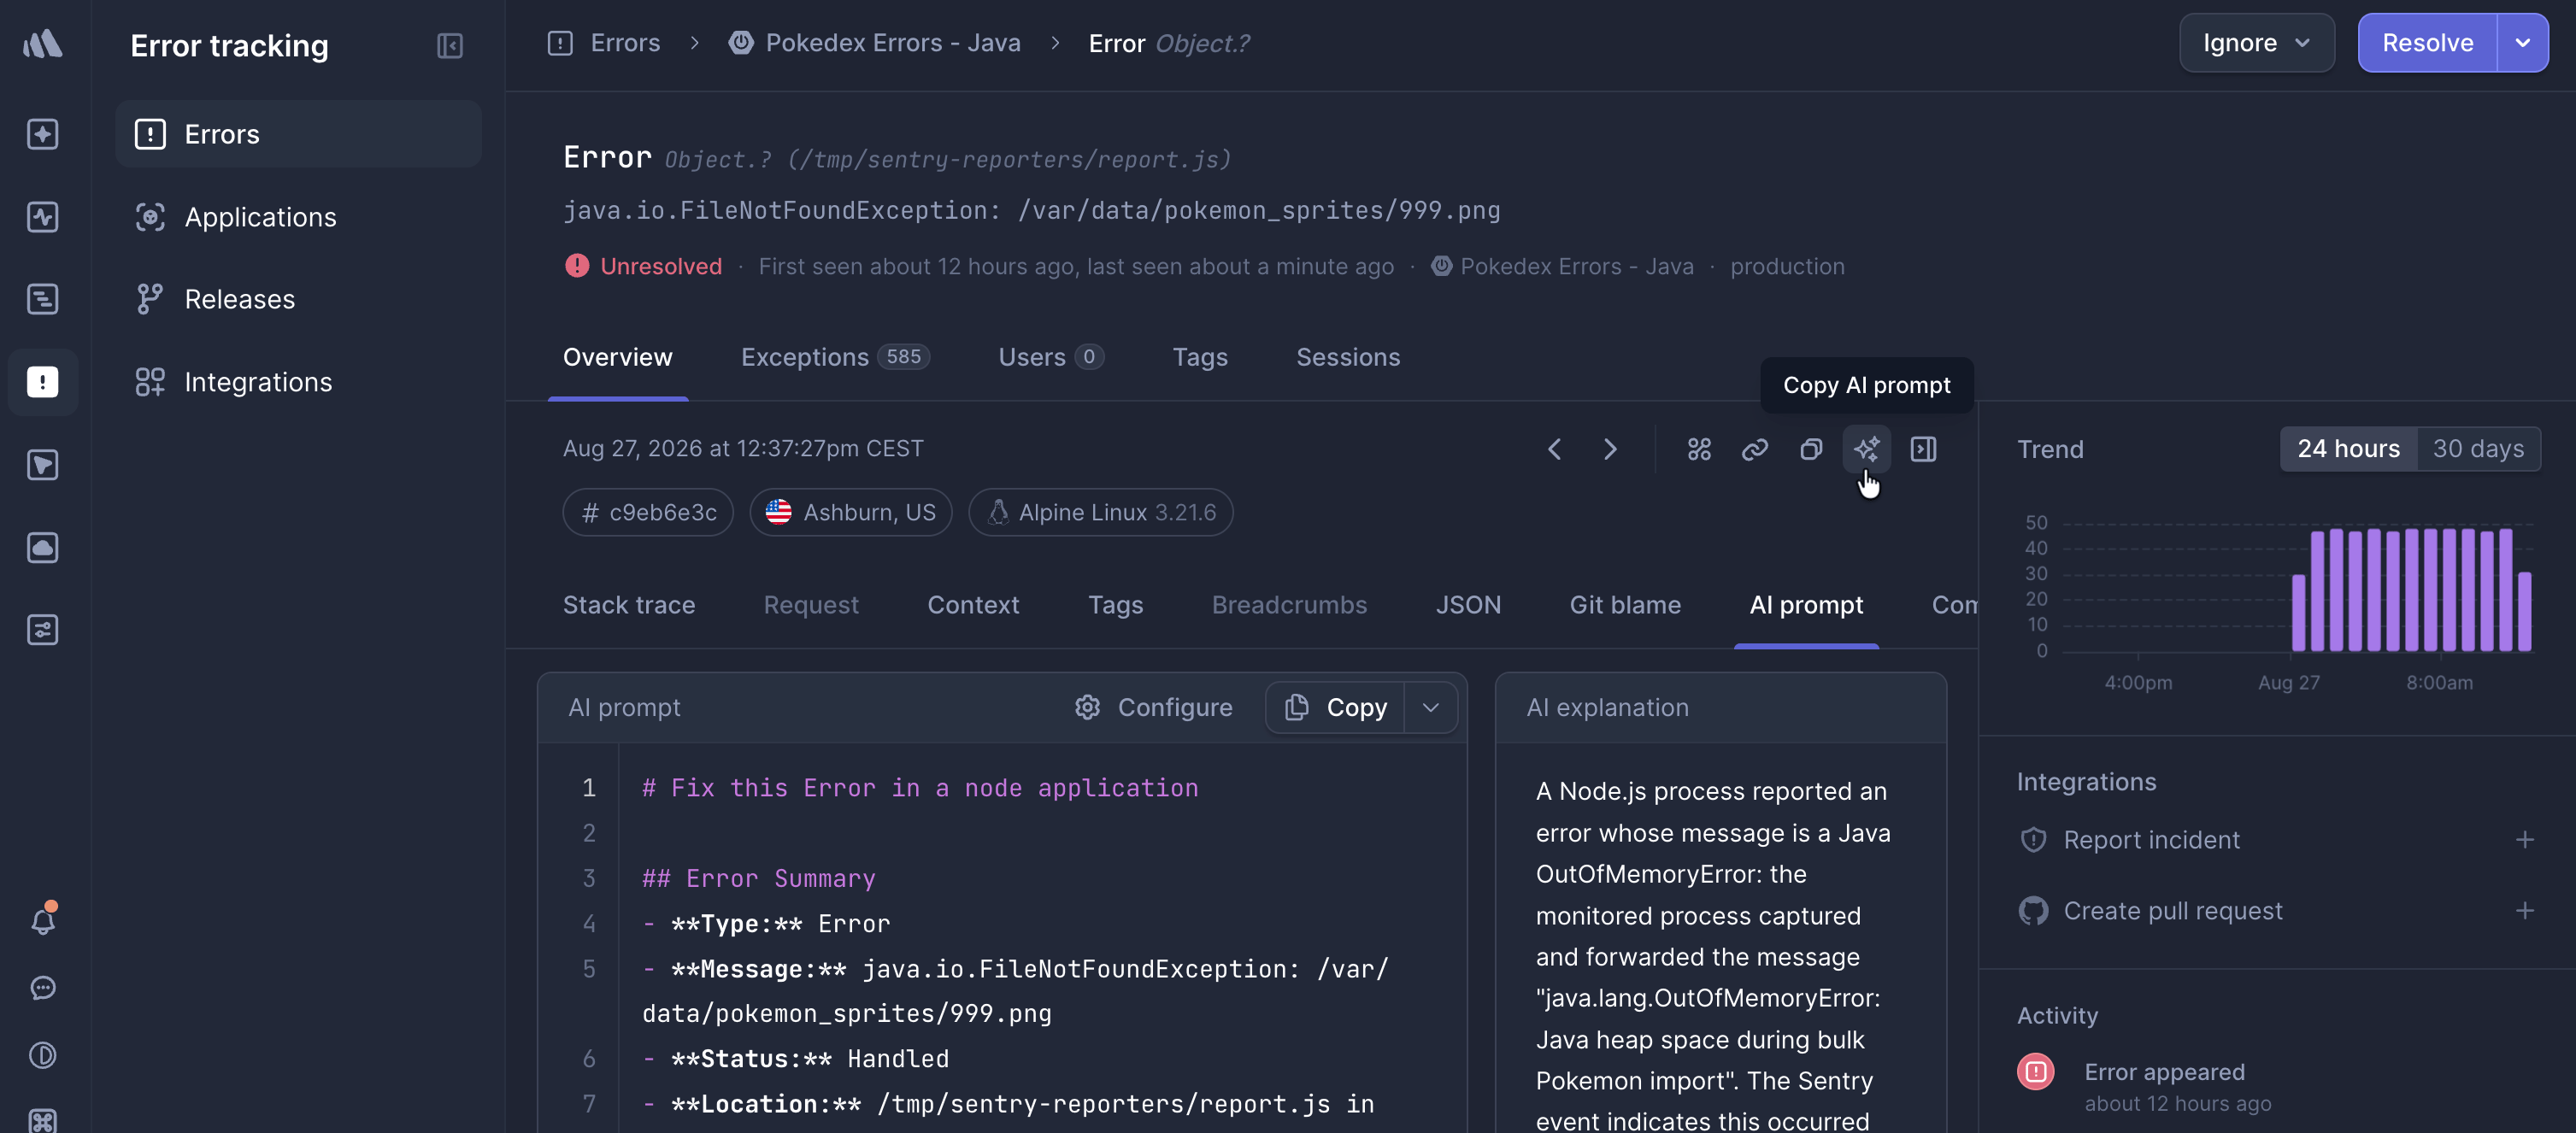Switch to the Users tab
Screen dimensions: 2576x1133
[1050, 357]
